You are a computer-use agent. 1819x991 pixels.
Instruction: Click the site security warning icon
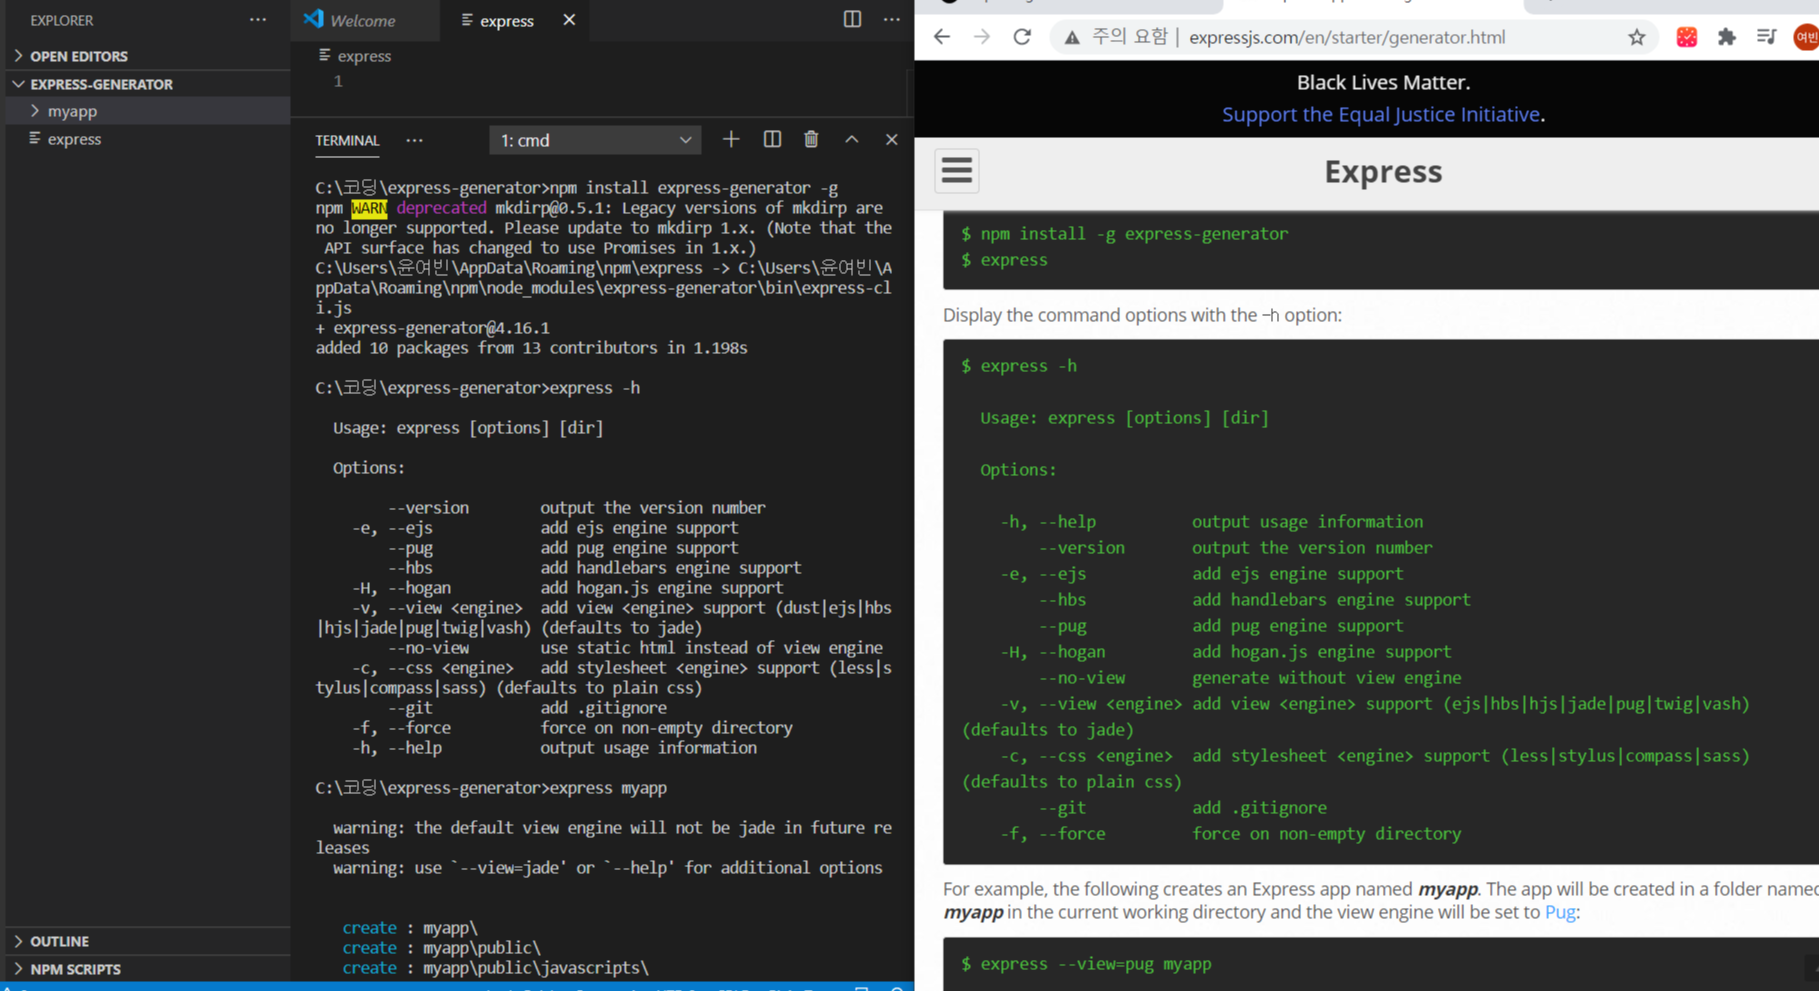point(1072,38)
